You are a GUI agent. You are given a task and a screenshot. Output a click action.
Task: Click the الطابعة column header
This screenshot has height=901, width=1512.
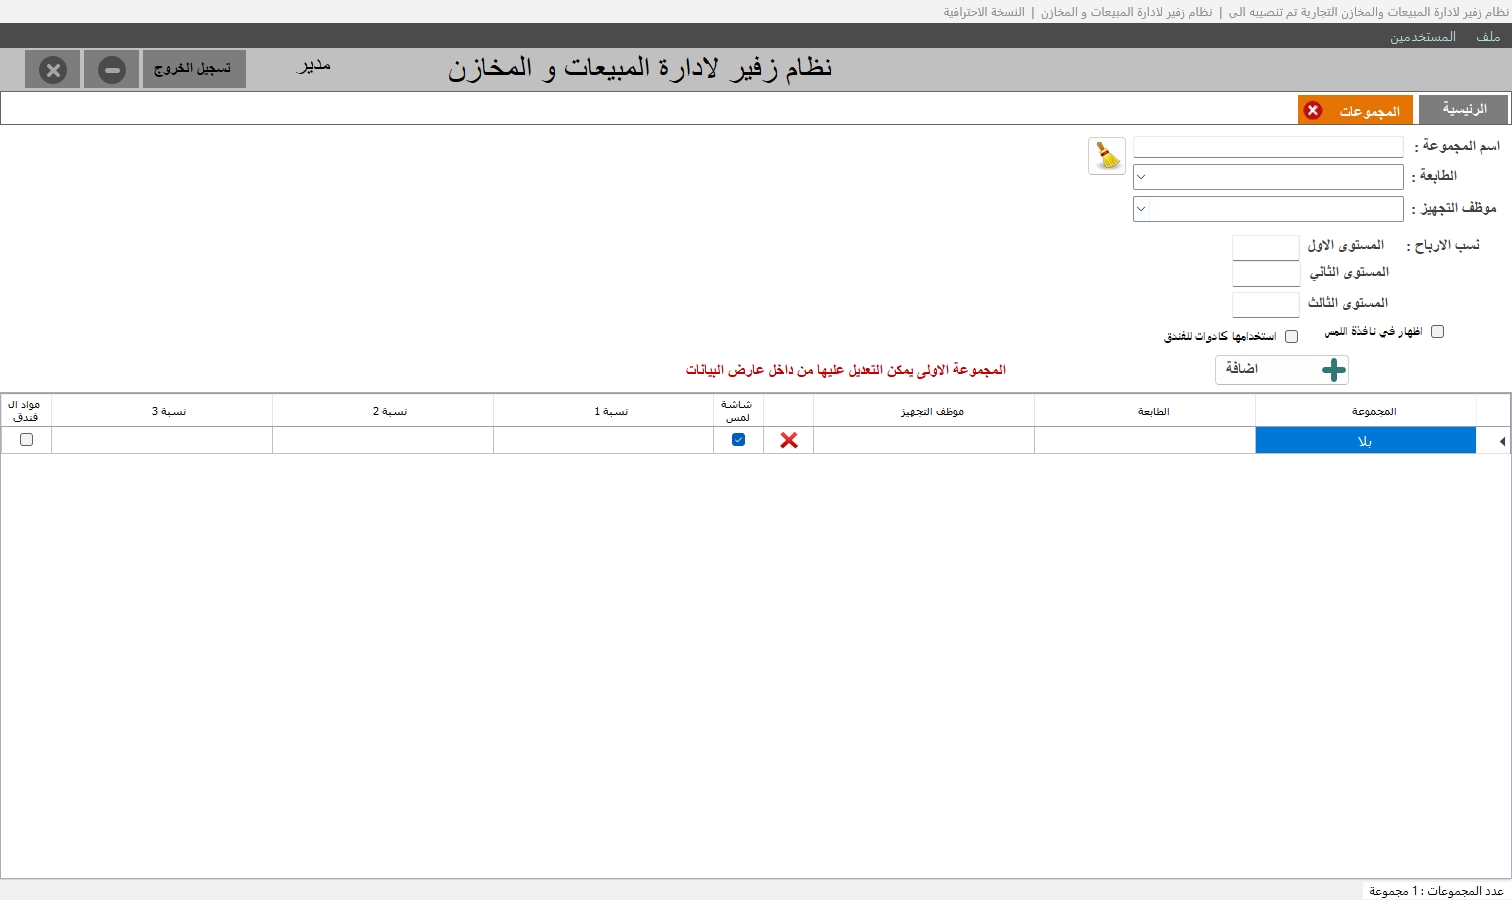(x=1145, y=411)
